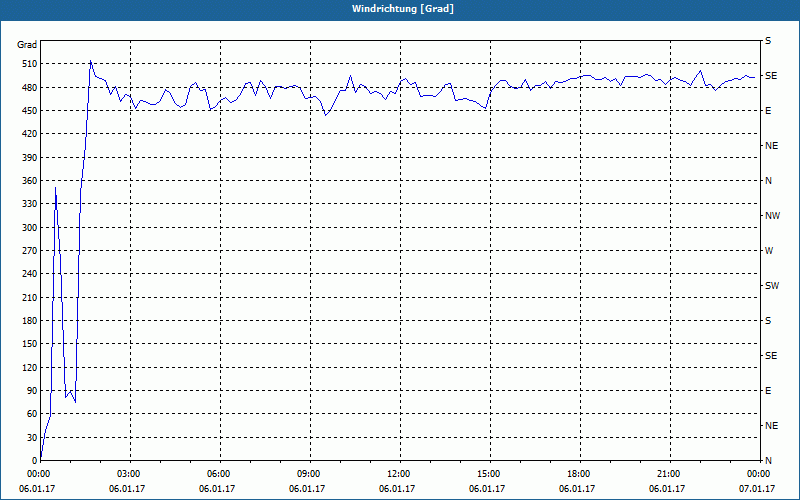Click the Windrichtung [Grad] title bar
This screenshot has height=500, width=800.
pyautogui.click(x=402, y=9)
